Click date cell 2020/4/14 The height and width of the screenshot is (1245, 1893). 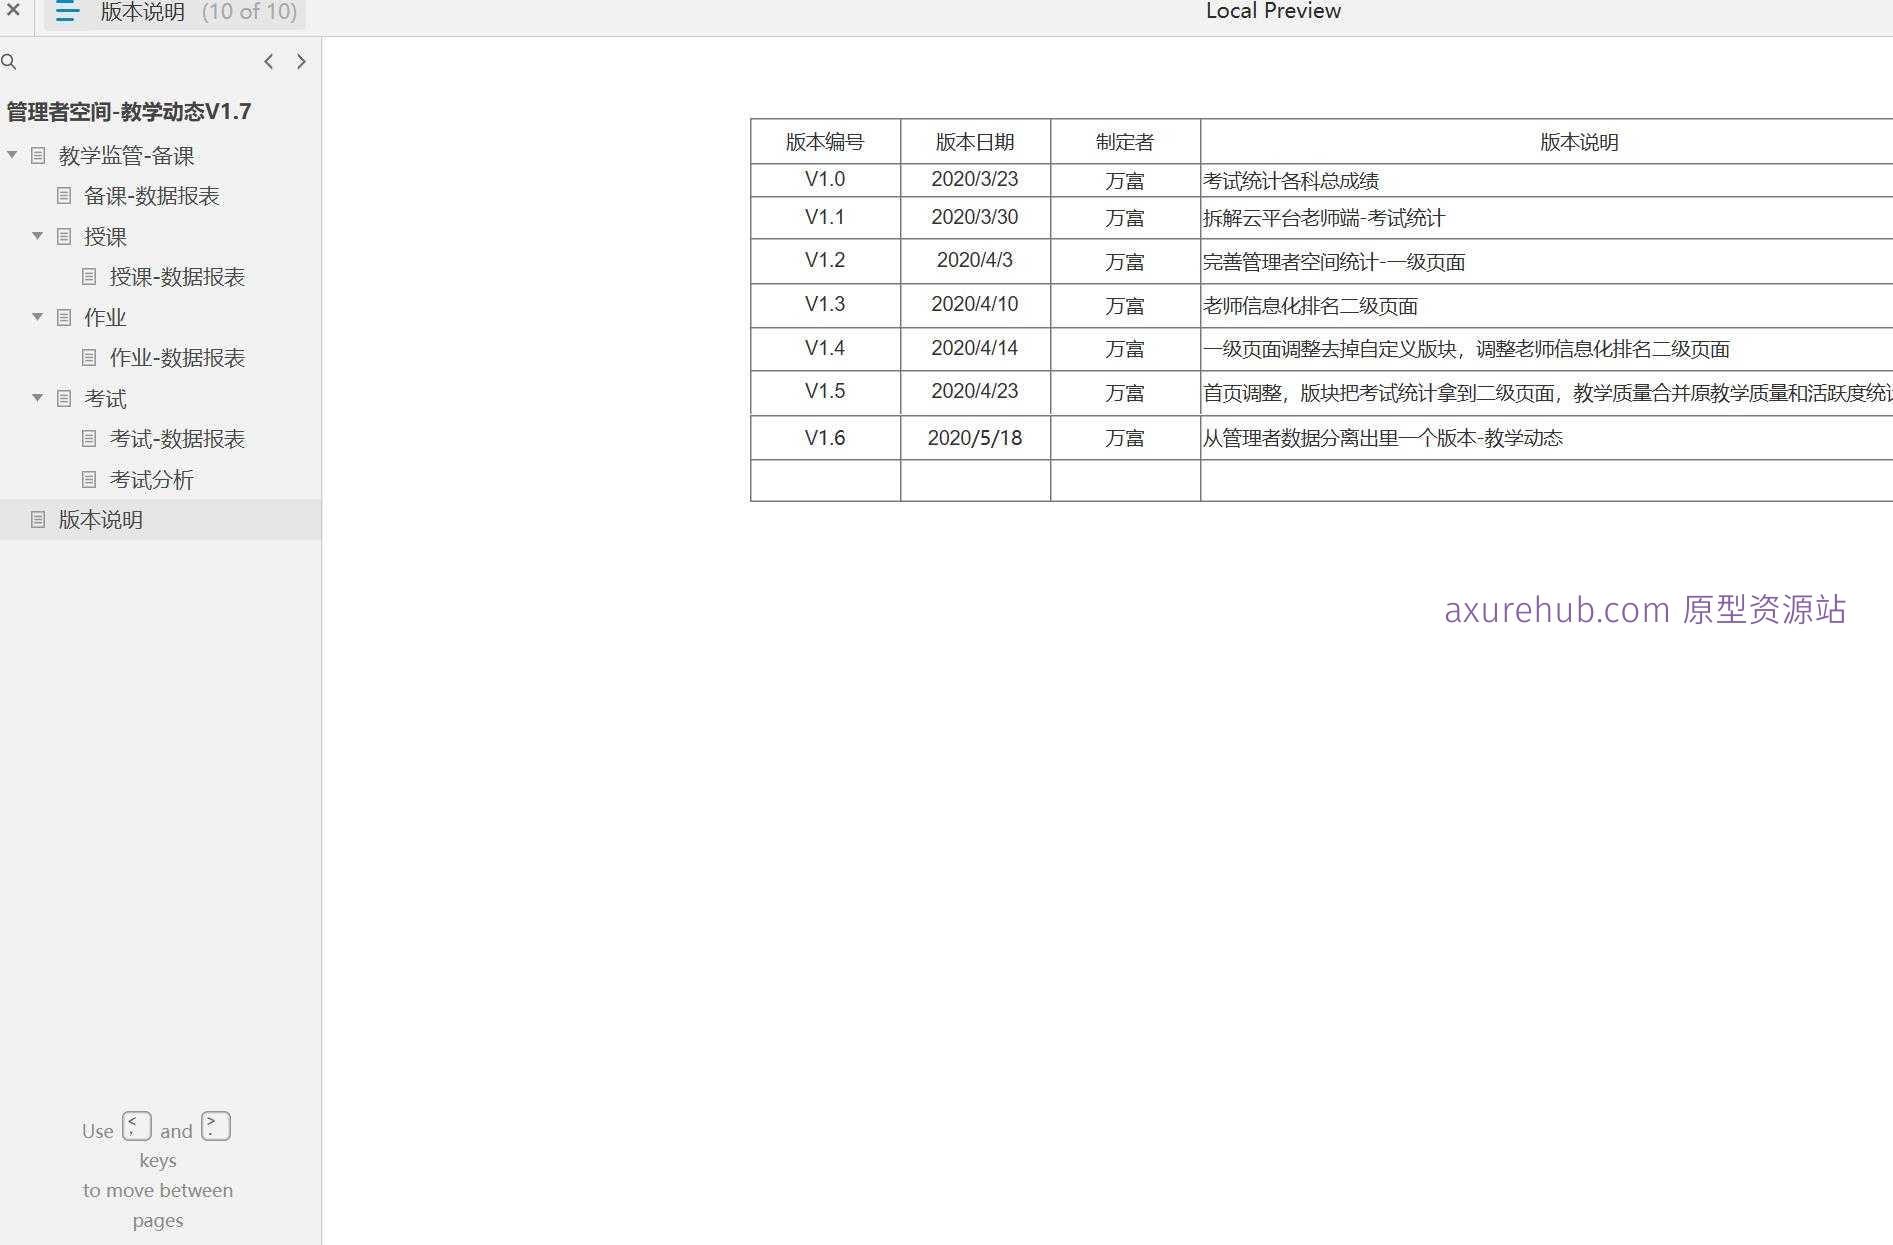(975, 349)
